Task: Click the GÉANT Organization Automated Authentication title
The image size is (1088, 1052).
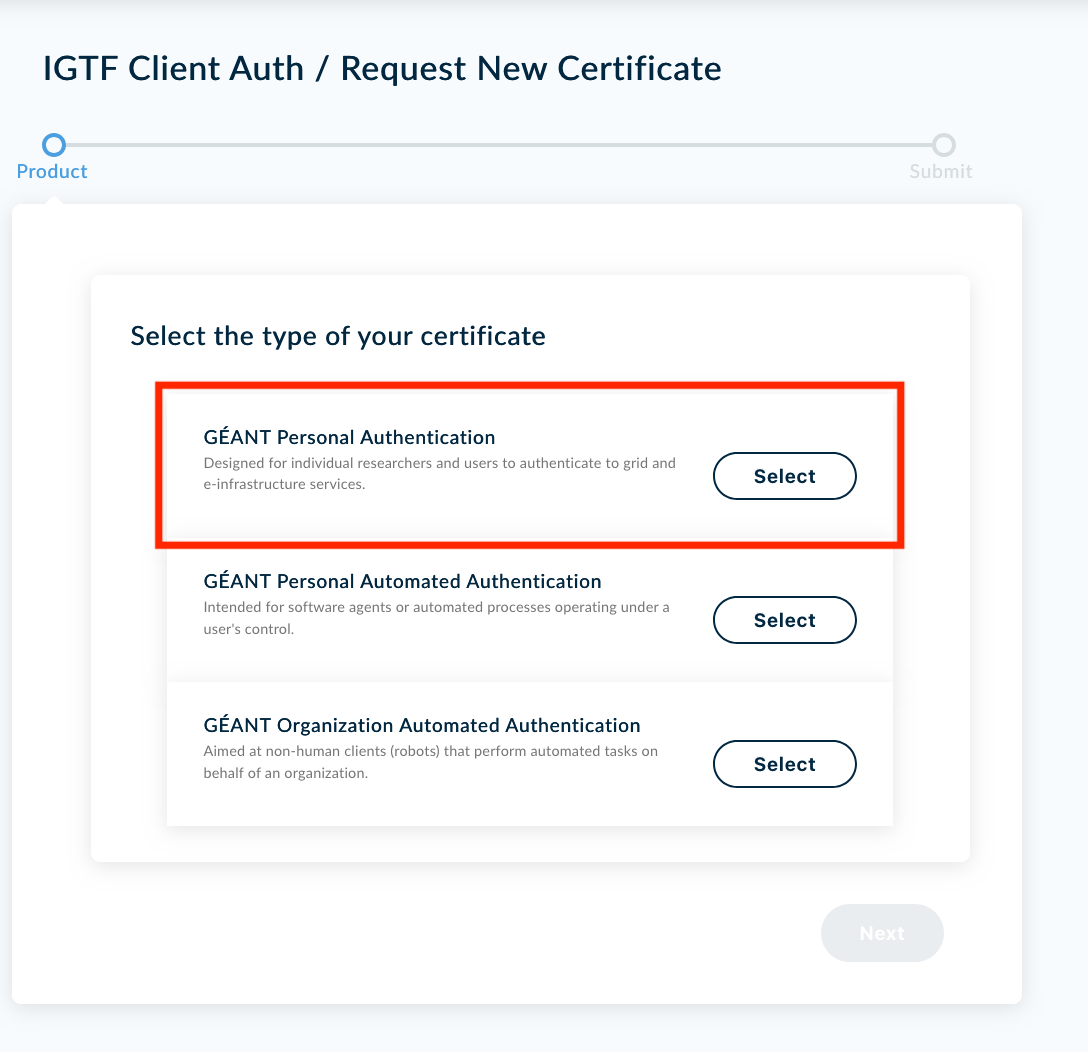Action: click(x=421, y=725)
